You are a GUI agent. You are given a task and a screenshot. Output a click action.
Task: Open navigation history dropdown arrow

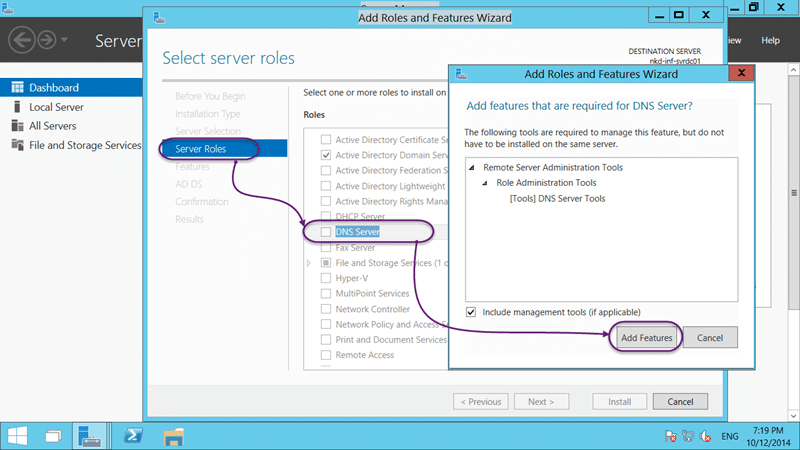tap(64, 39)
